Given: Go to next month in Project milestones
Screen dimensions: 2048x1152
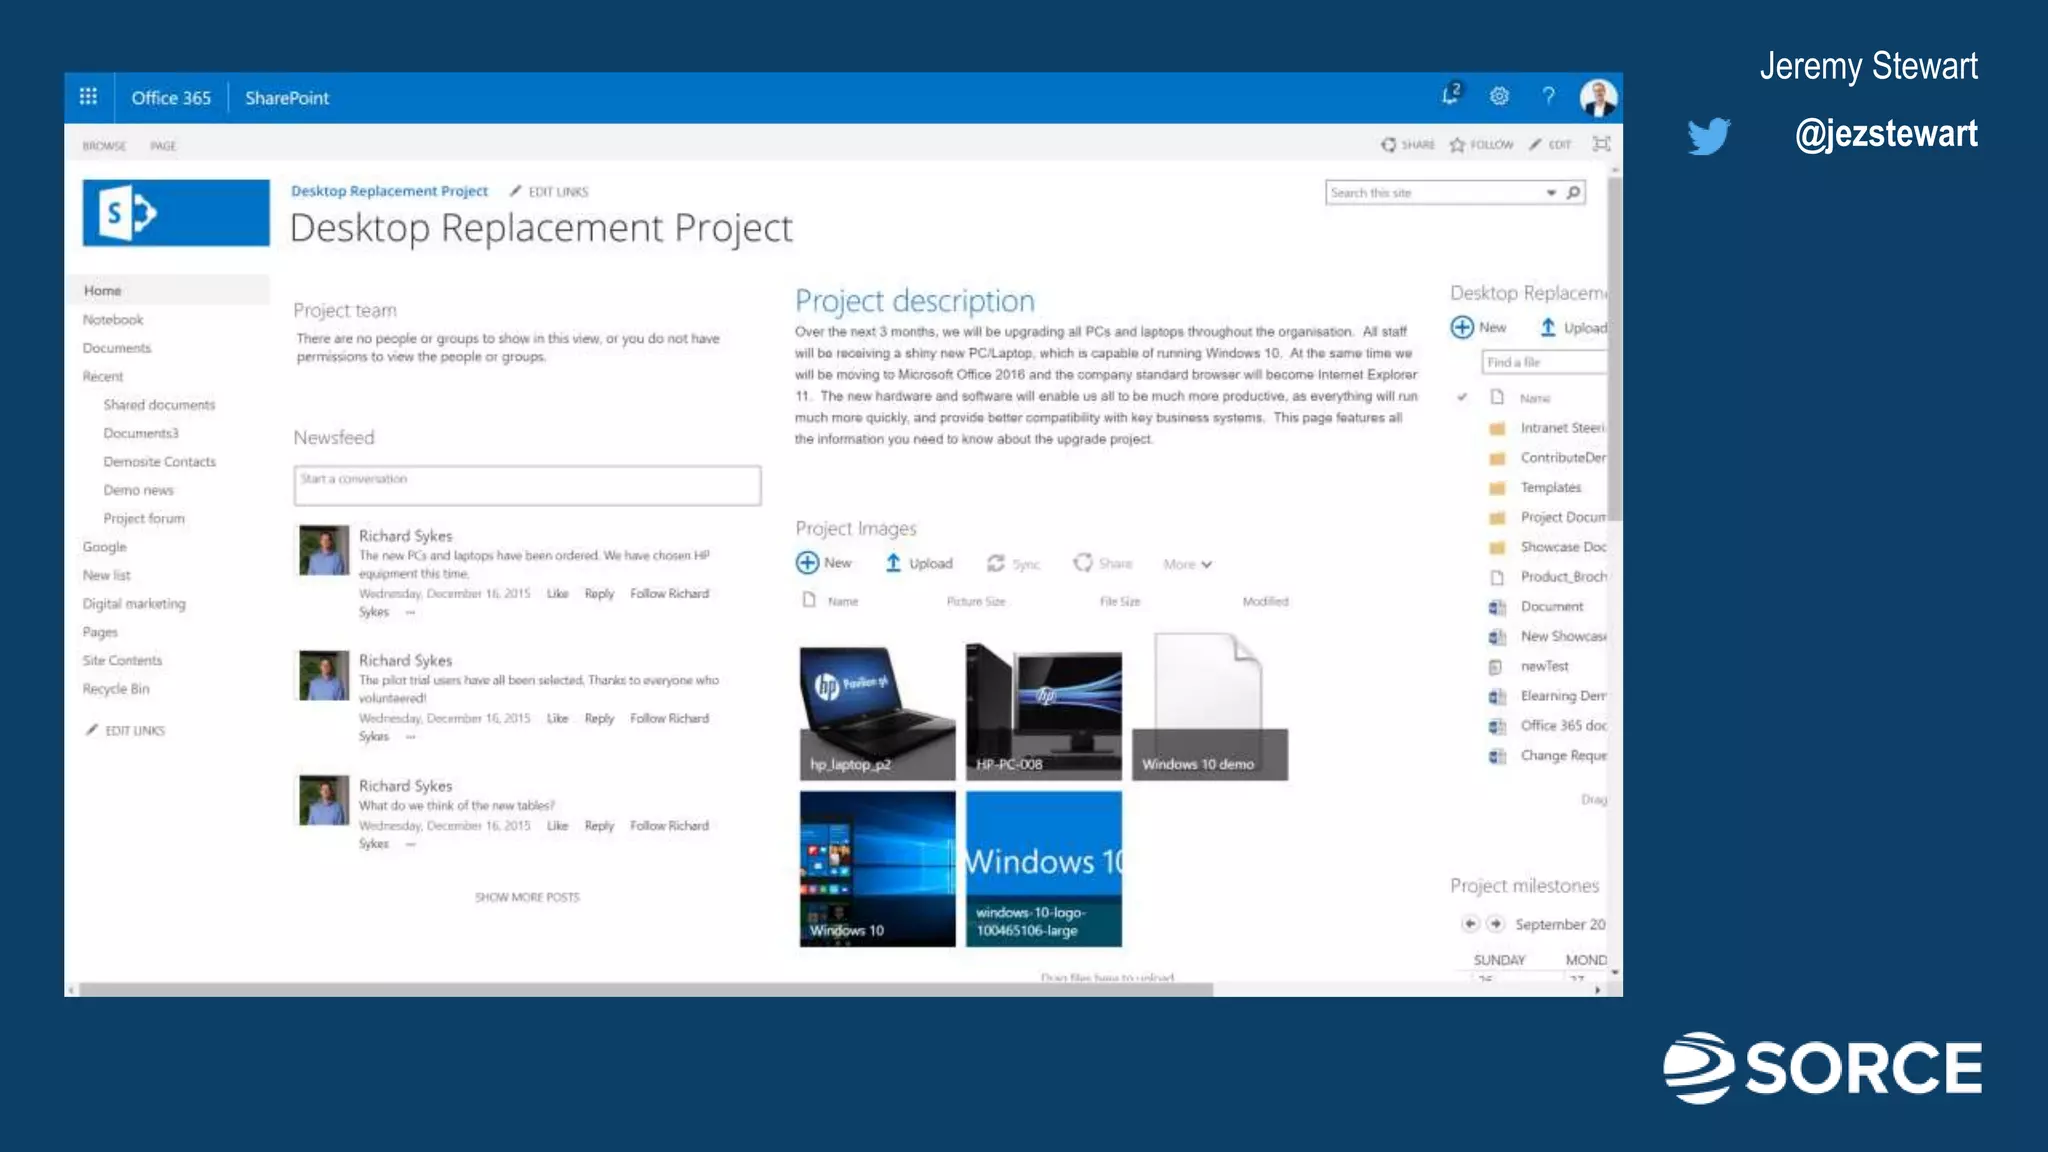Looking at the screenshot, I should (1495, 924).
